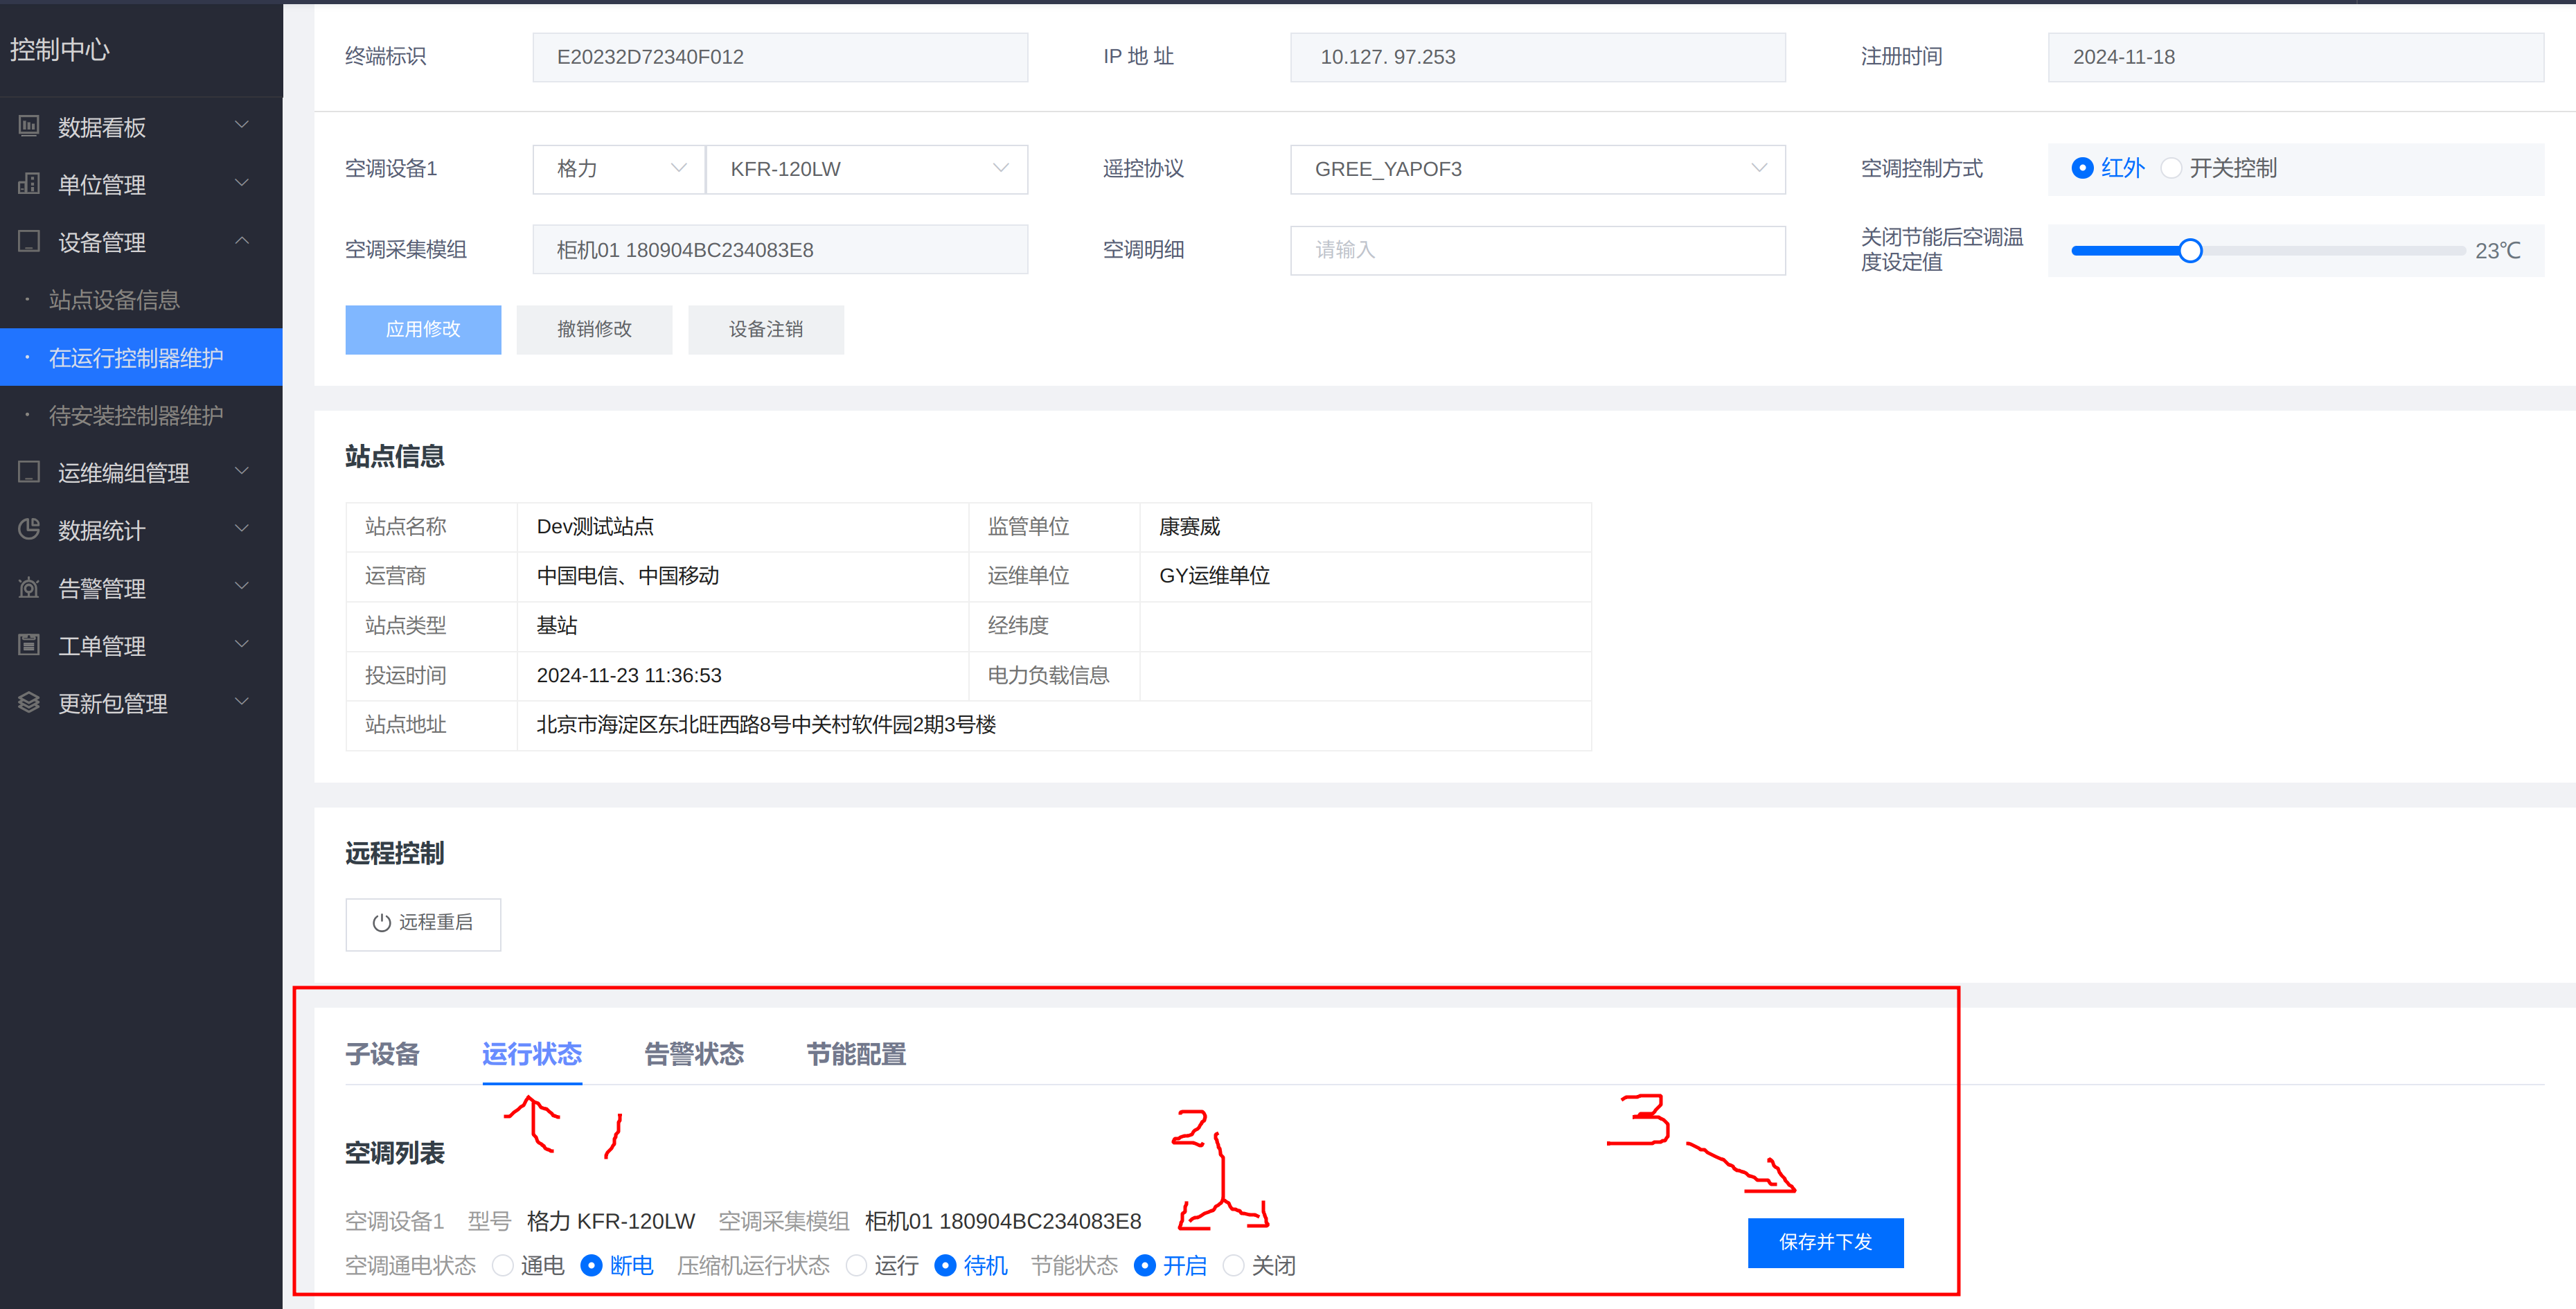Click the 空调明细 input field
The width and height of the screenshot is (2576, 1309).
click(x=1537, y=250)
